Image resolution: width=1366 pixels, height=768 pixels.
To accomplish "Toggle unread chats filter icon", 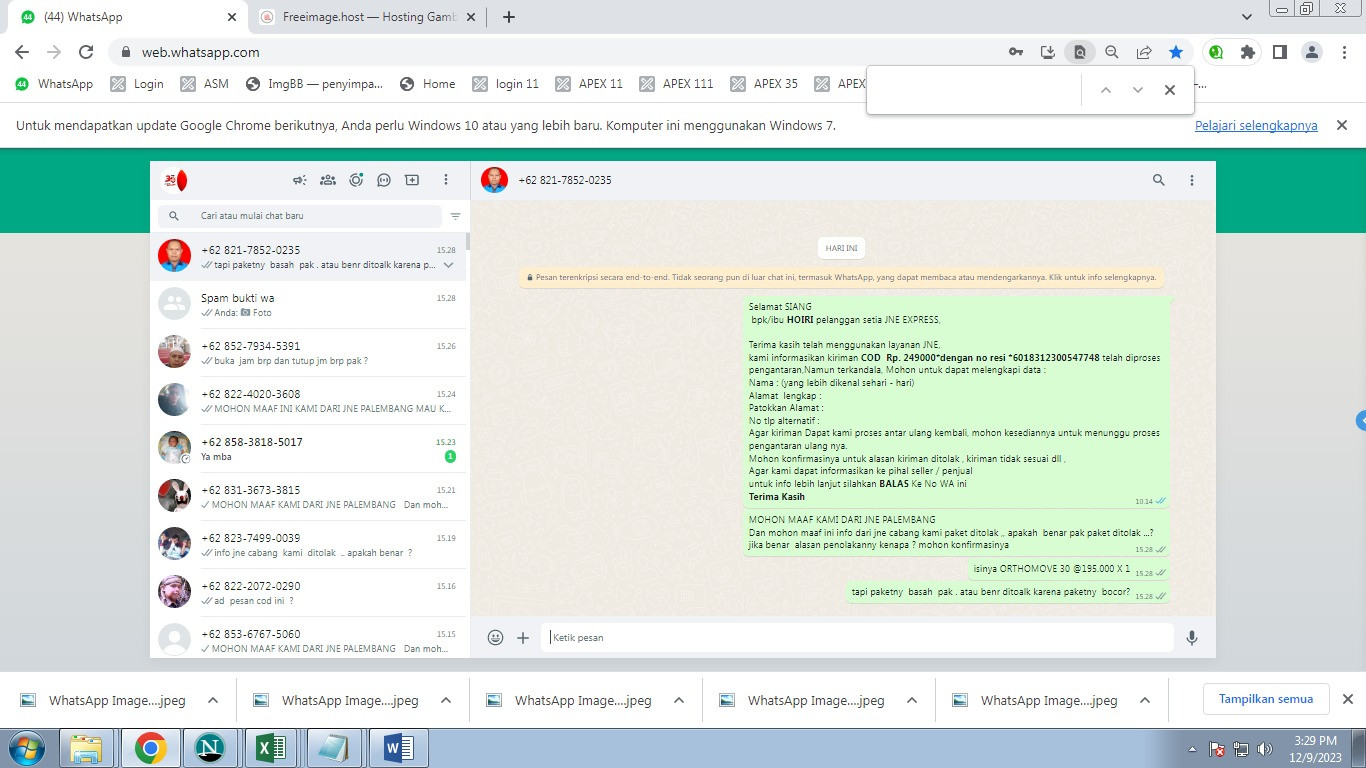I will pos(455,216).
